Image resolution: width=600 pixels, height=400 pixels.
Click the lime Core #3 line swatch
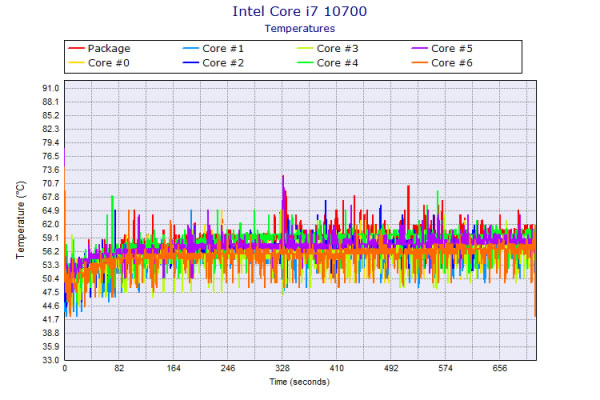[305, 48]
